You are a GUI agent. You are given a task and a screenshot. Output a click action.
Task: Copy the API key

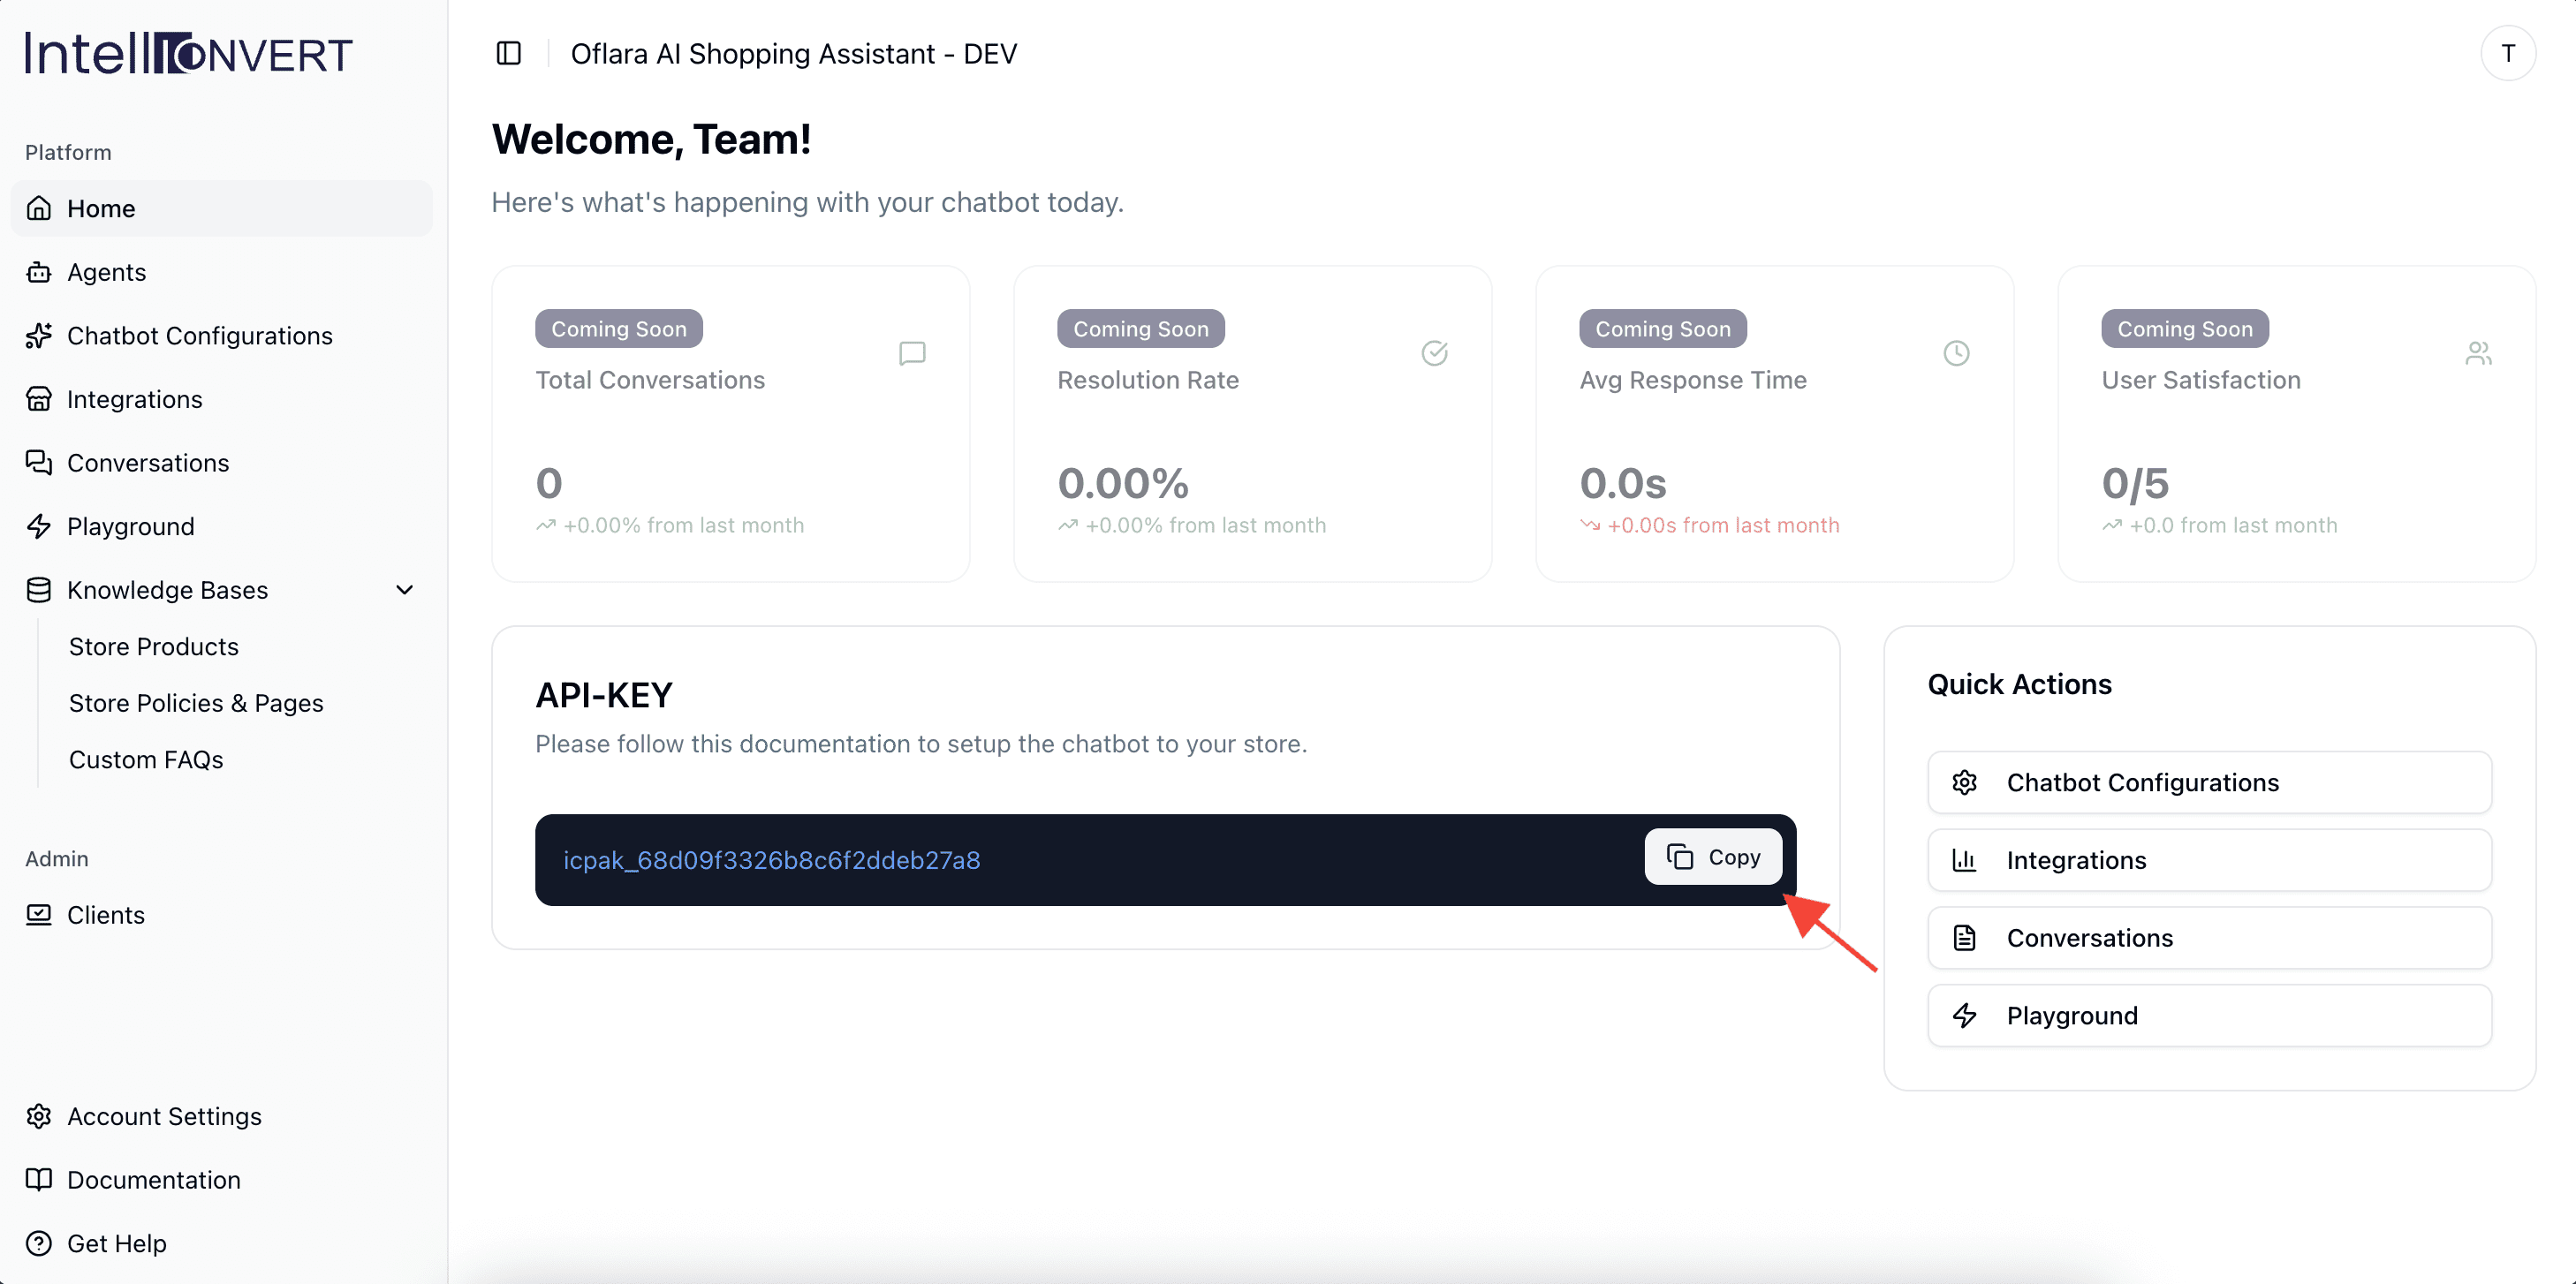point(1713,857)
